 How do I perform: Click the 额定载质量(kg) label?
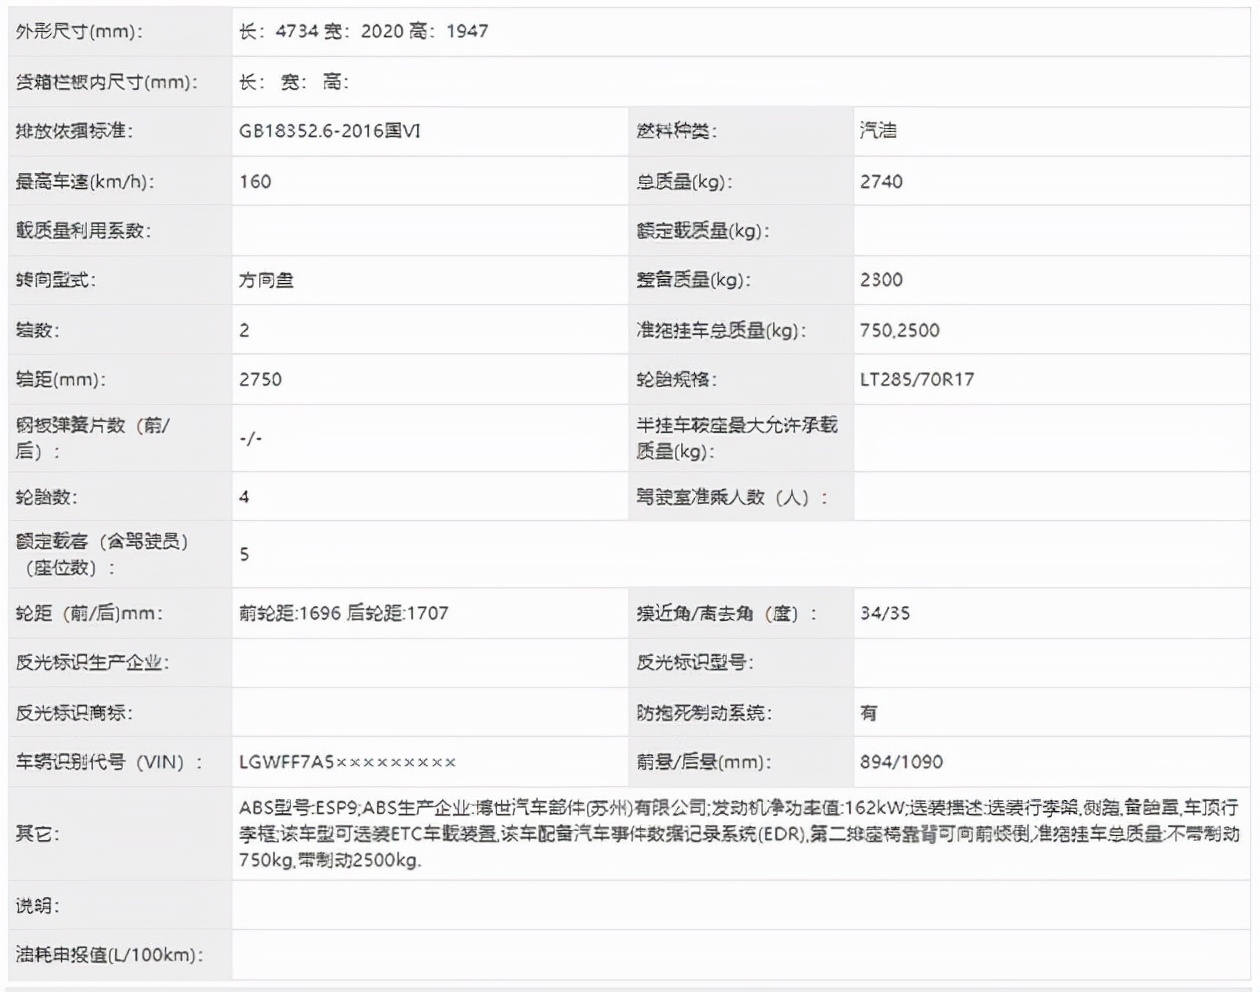(703, 231)
